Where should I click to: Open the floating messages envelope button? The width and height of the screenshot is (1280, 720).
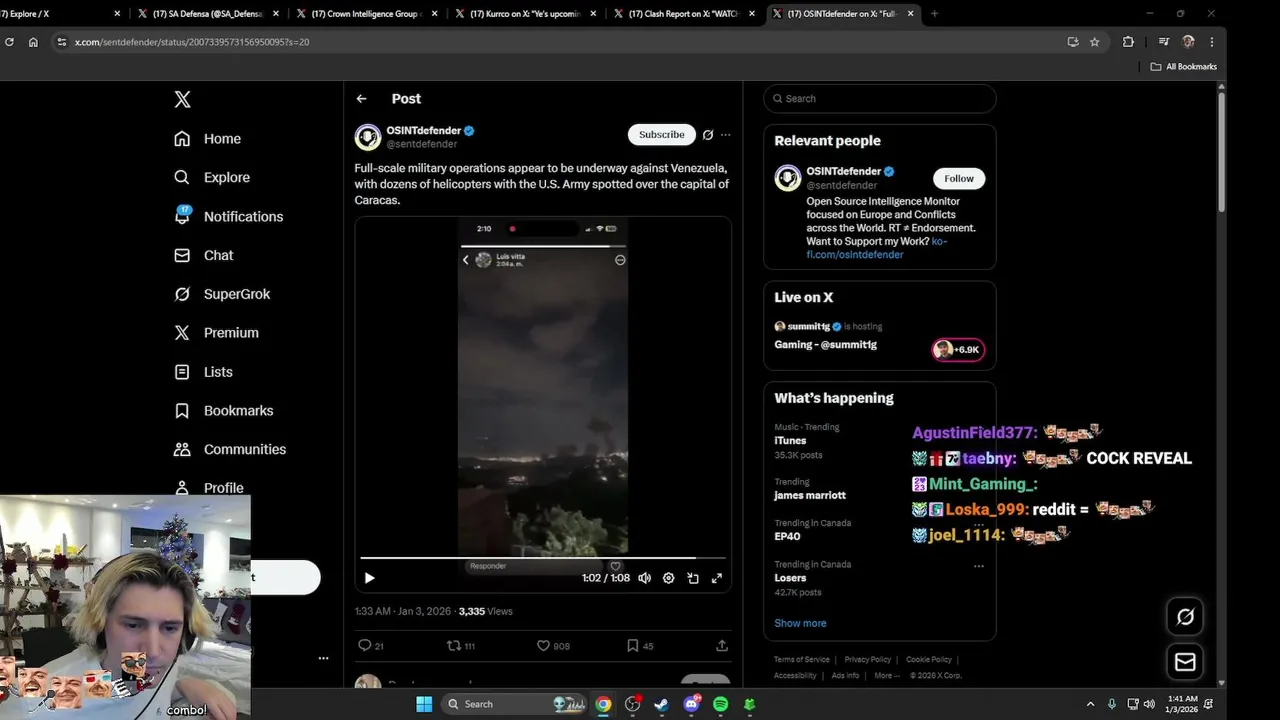coord(1185,662)
